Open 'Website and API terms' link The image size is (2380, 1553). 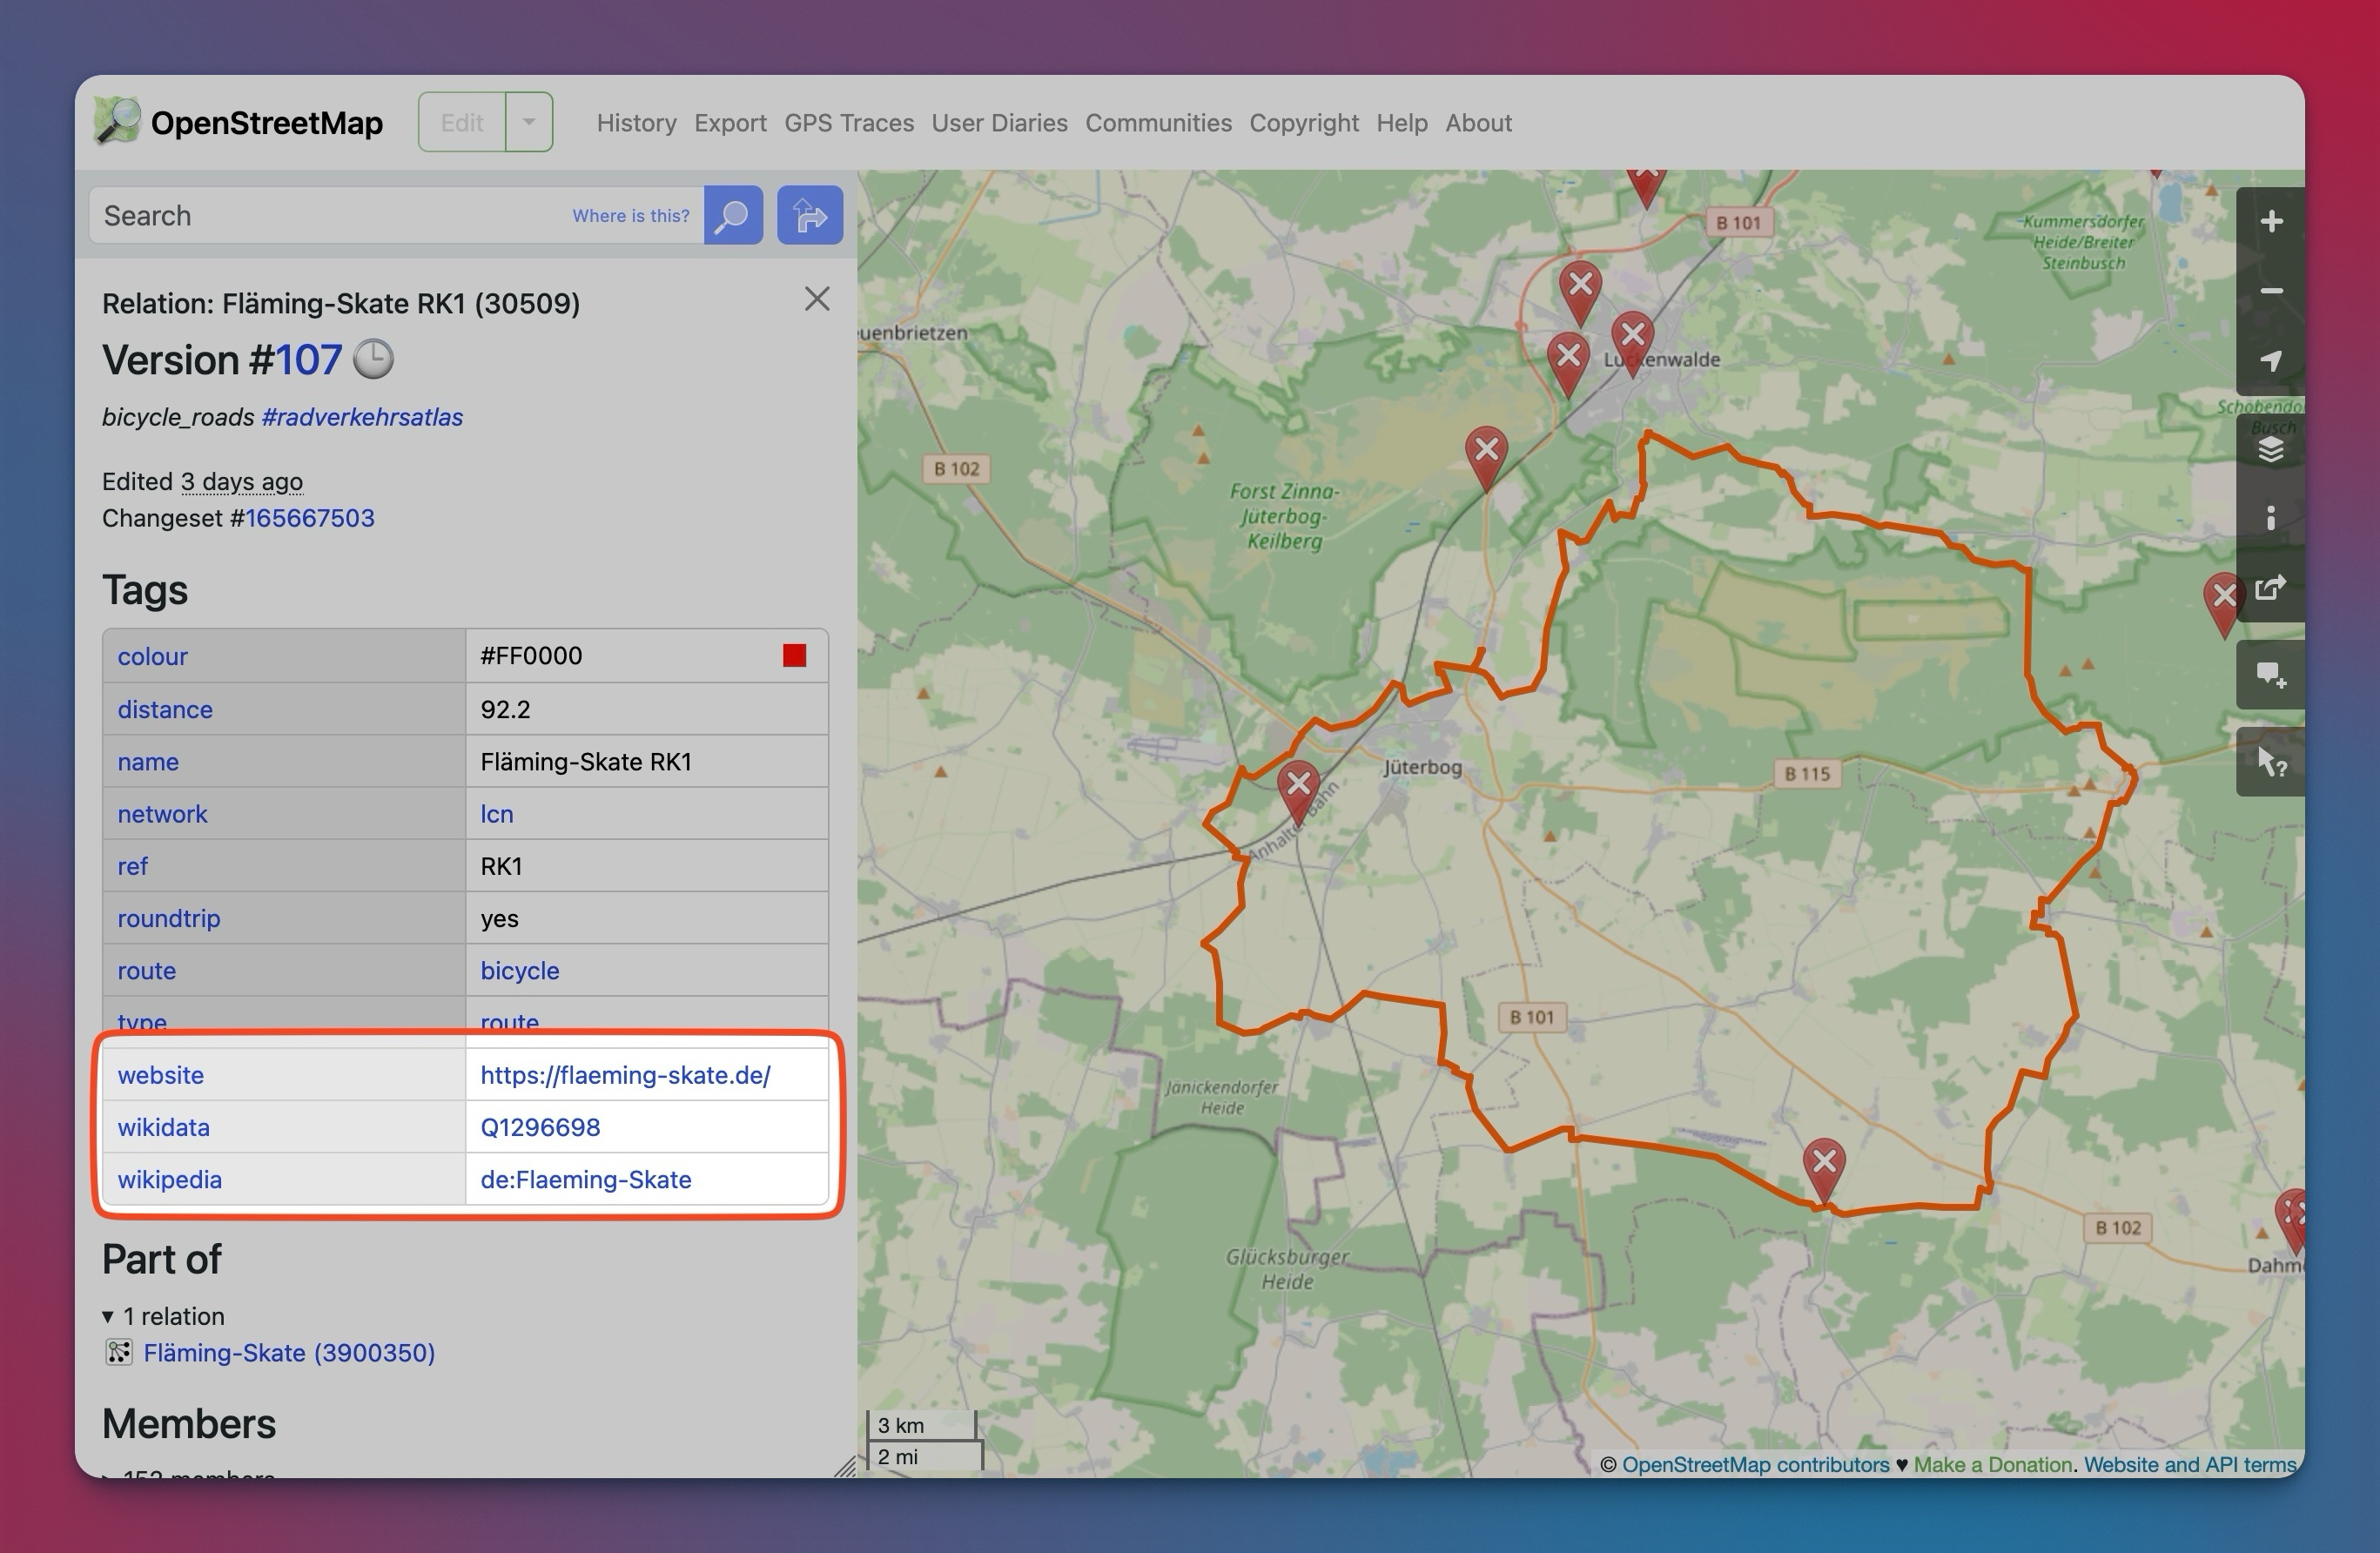[2190, 1464]
